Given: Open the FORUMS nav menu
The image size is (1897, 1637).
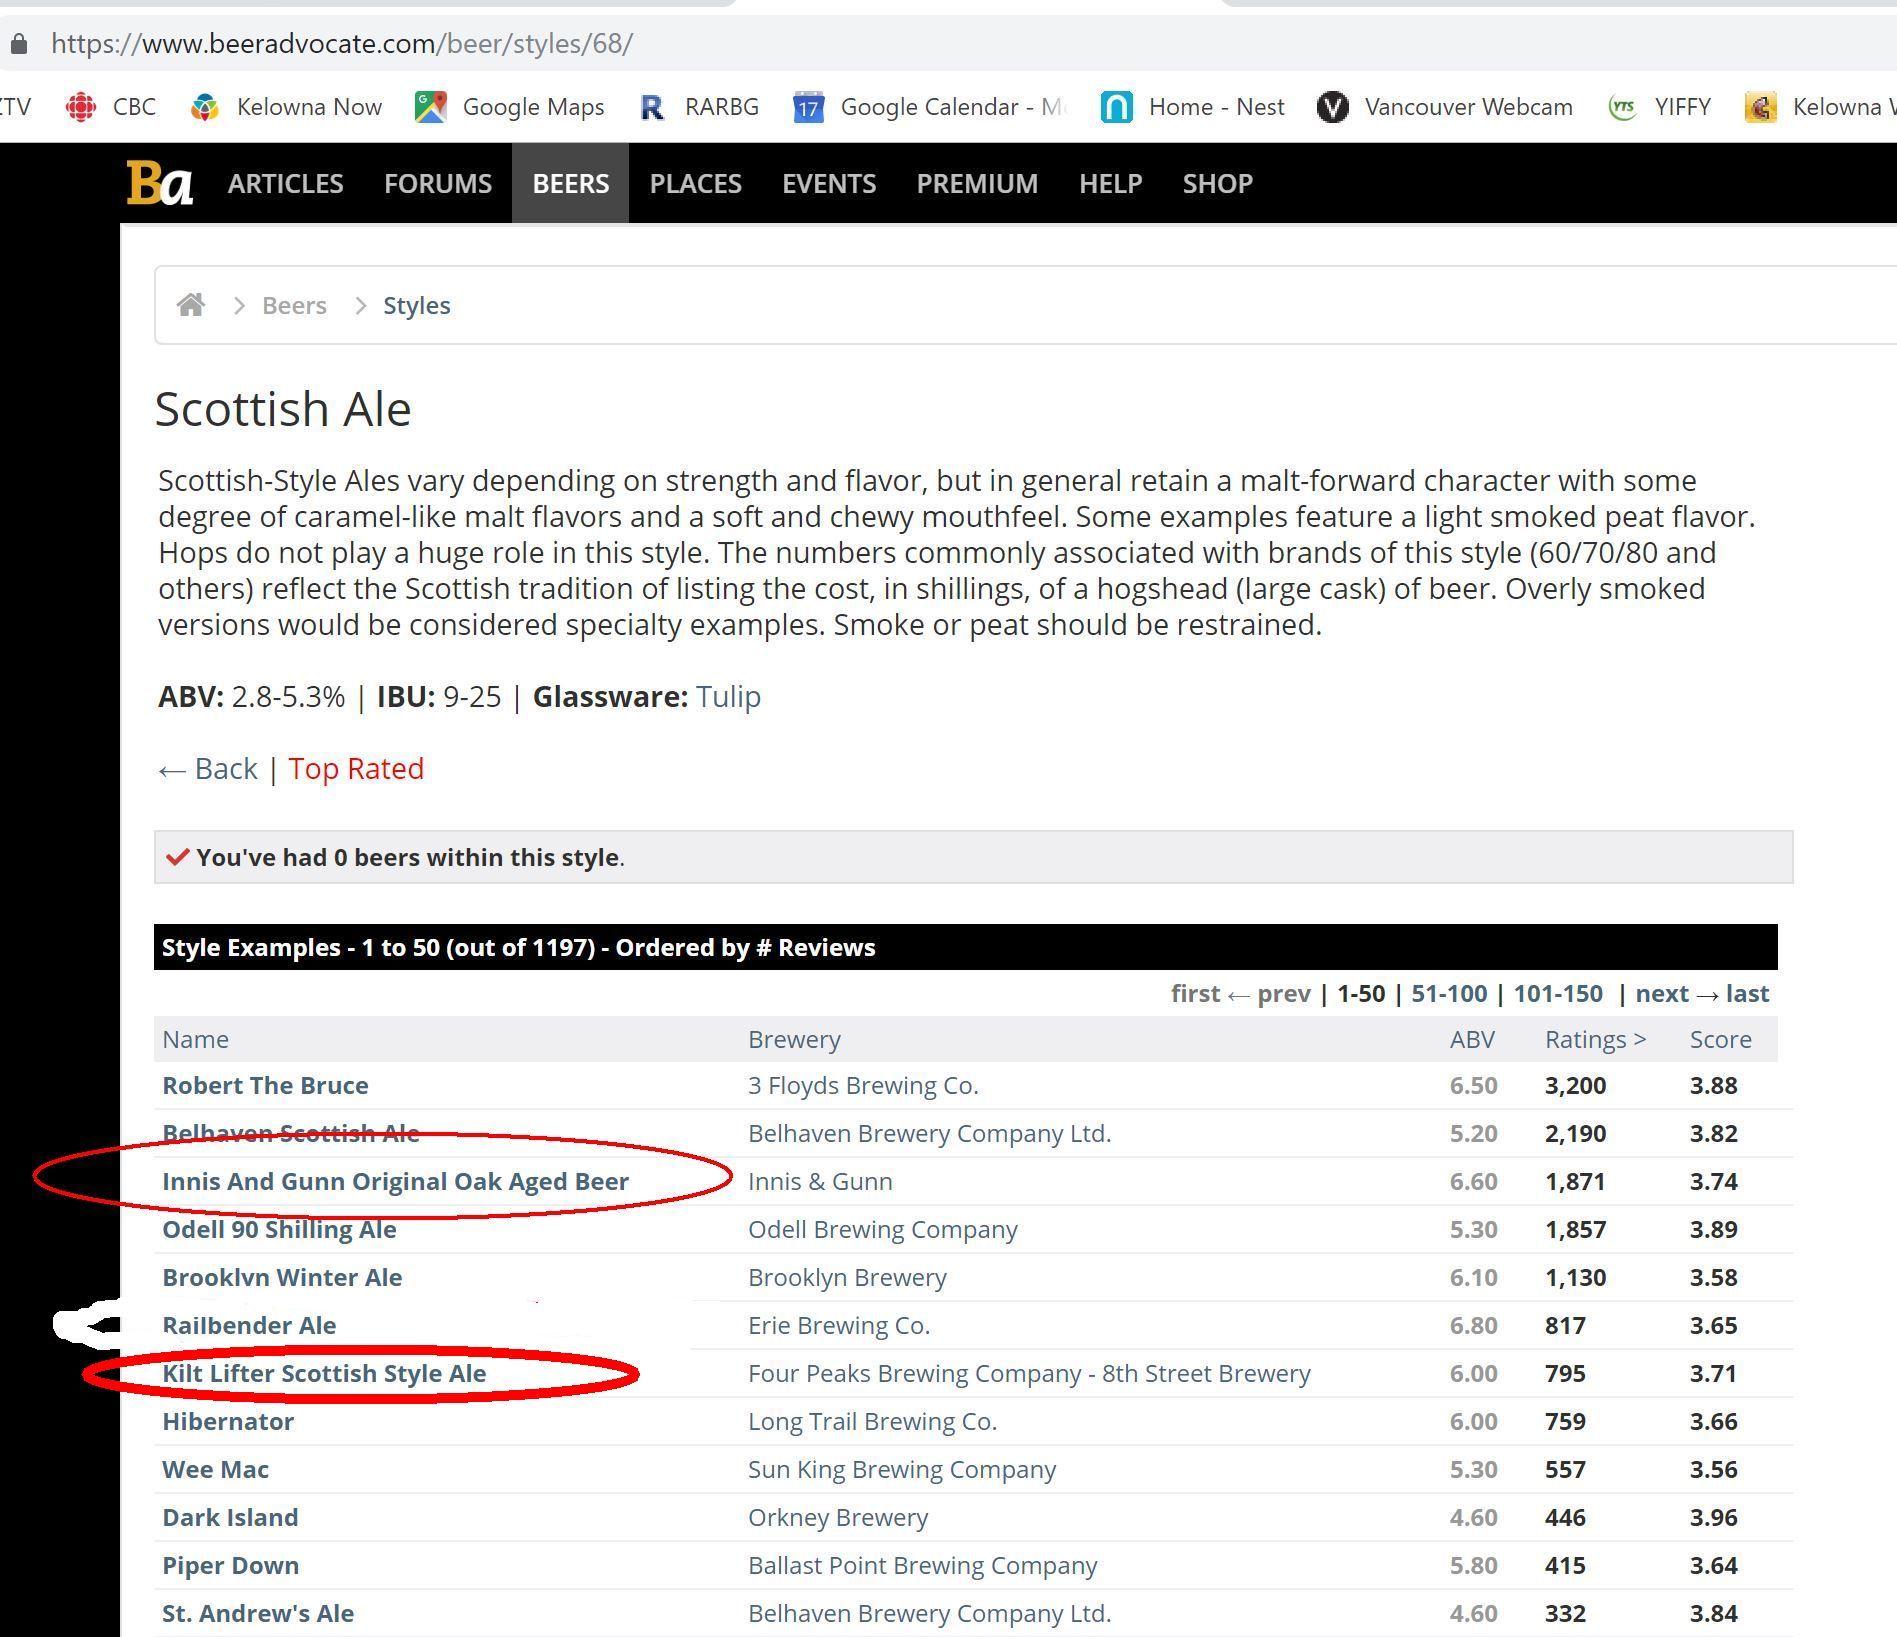Looking at the screenshot, I should click(x=438, y=184).
